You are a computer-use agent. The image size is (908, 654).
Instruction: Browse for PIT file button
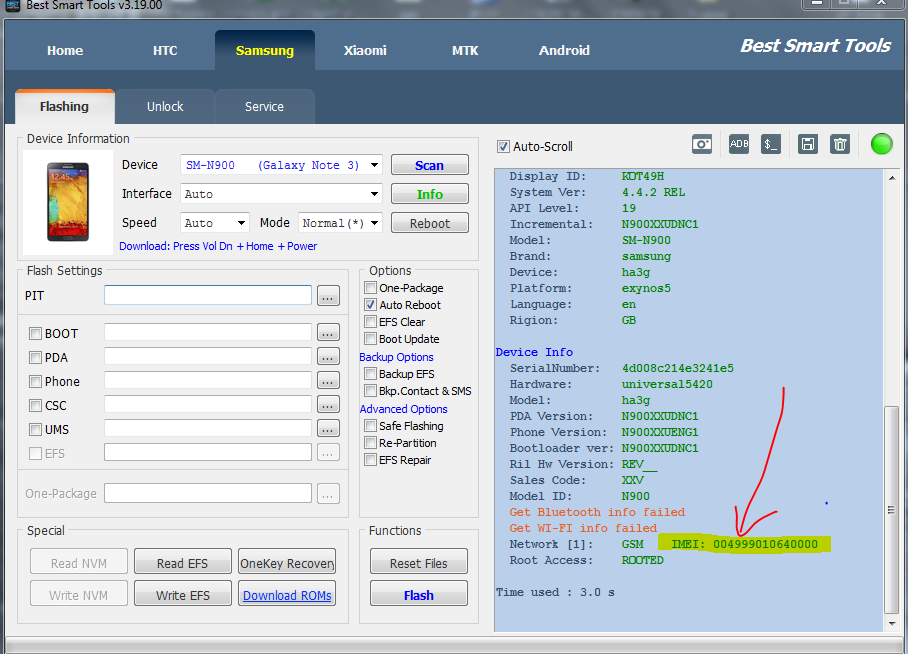[328, 295]
